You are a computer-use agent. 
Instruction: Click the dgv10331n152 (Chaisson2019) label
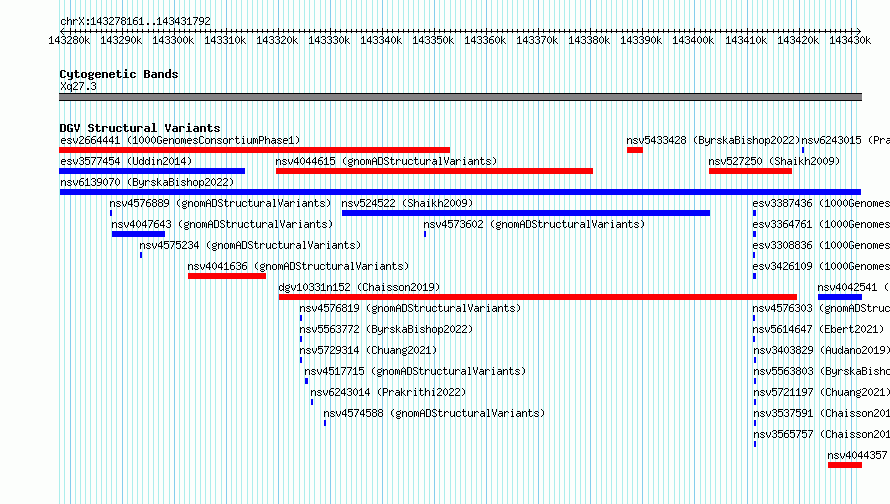click(359, 287)
